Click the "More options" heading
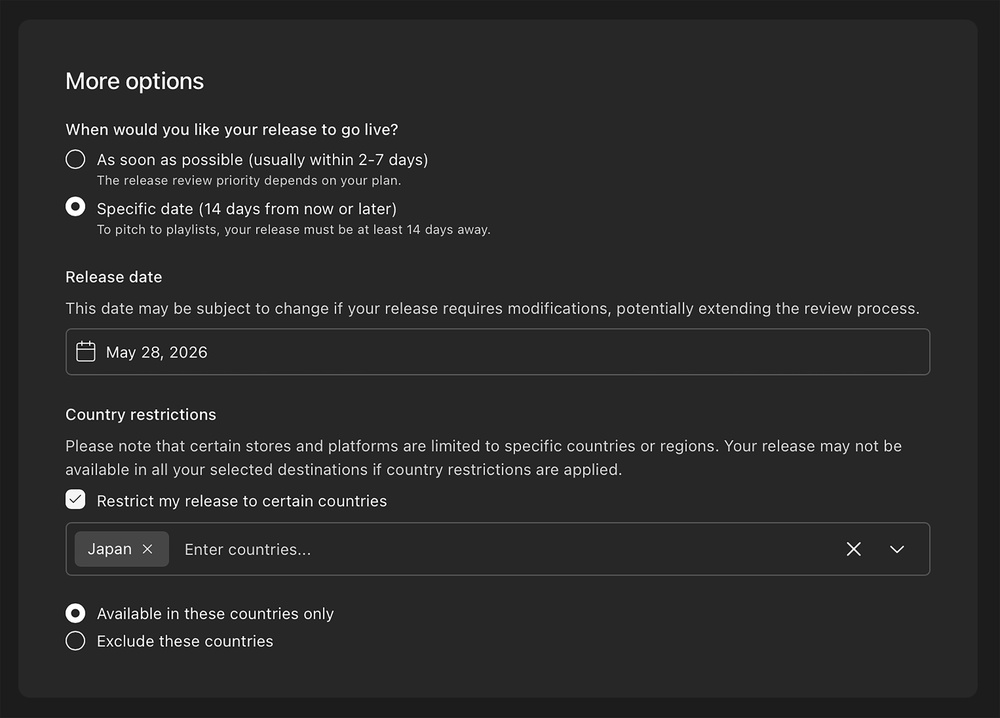 pos(134,81)
